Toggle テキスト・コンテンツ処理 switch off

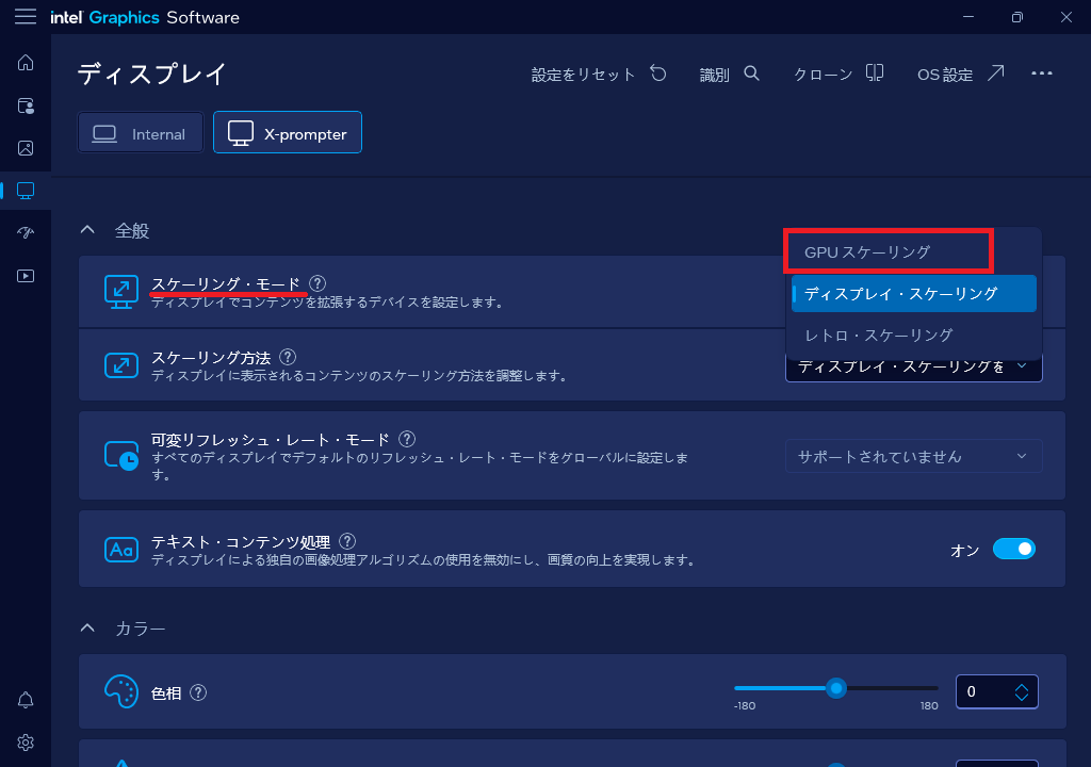pos(1014,549)
